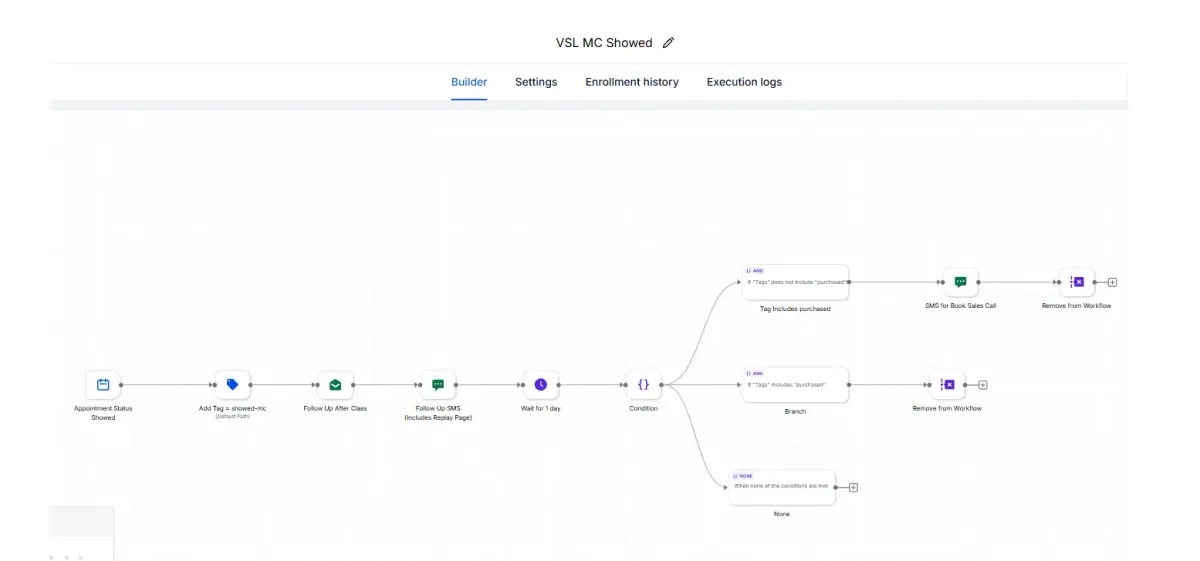Select SMS for Book Sales Call node

coord(960,282)
